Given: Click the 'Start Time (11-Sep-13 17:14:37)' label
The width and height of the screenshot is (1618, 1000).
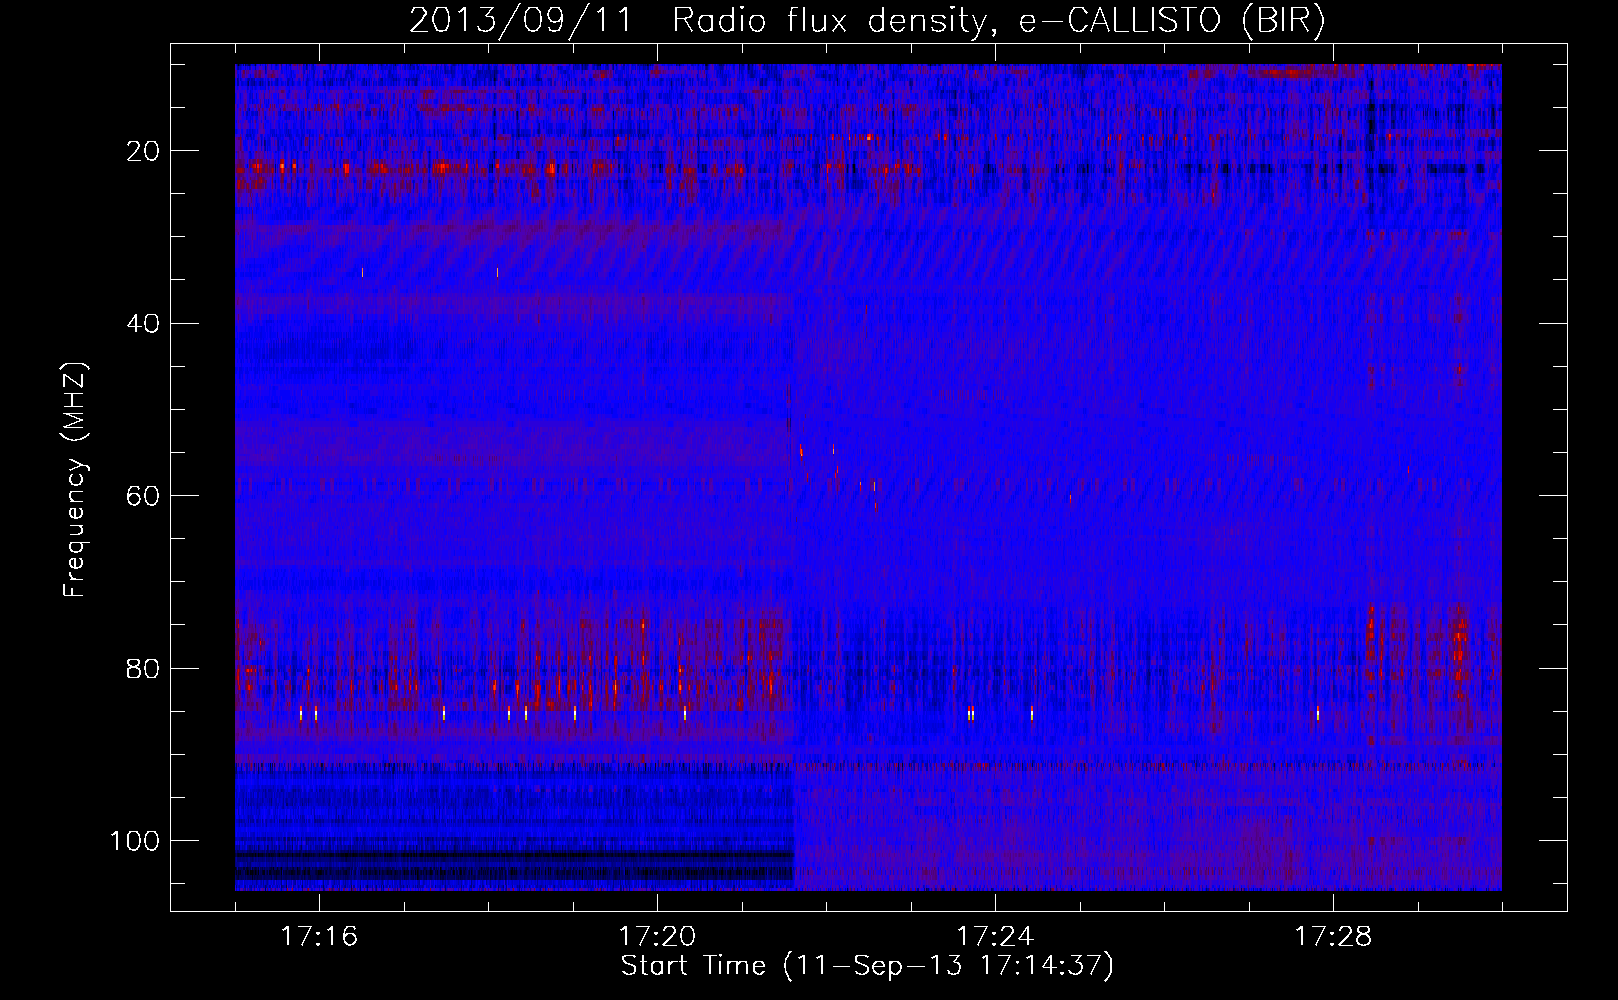Looking at the screenshot, I should coord(867,966).
